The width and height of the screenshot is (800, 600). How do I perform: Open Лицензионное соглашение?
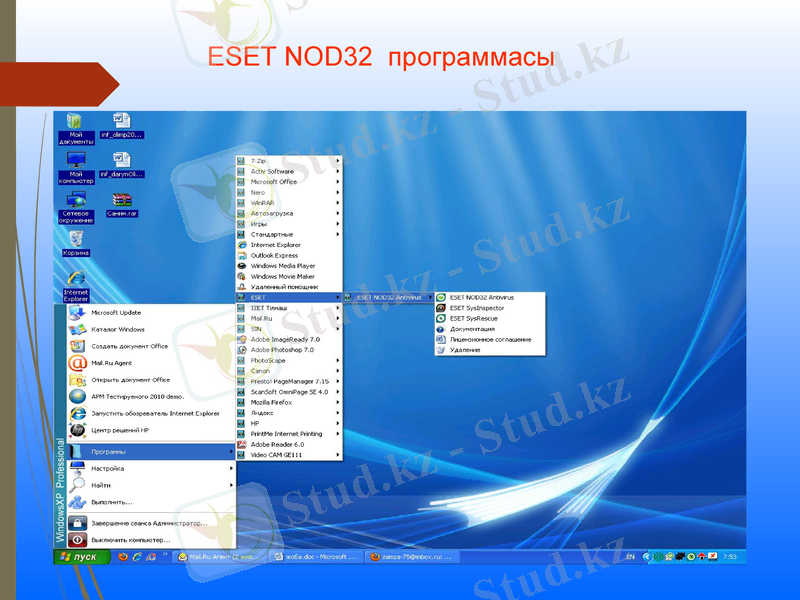[x=490, y=339]
